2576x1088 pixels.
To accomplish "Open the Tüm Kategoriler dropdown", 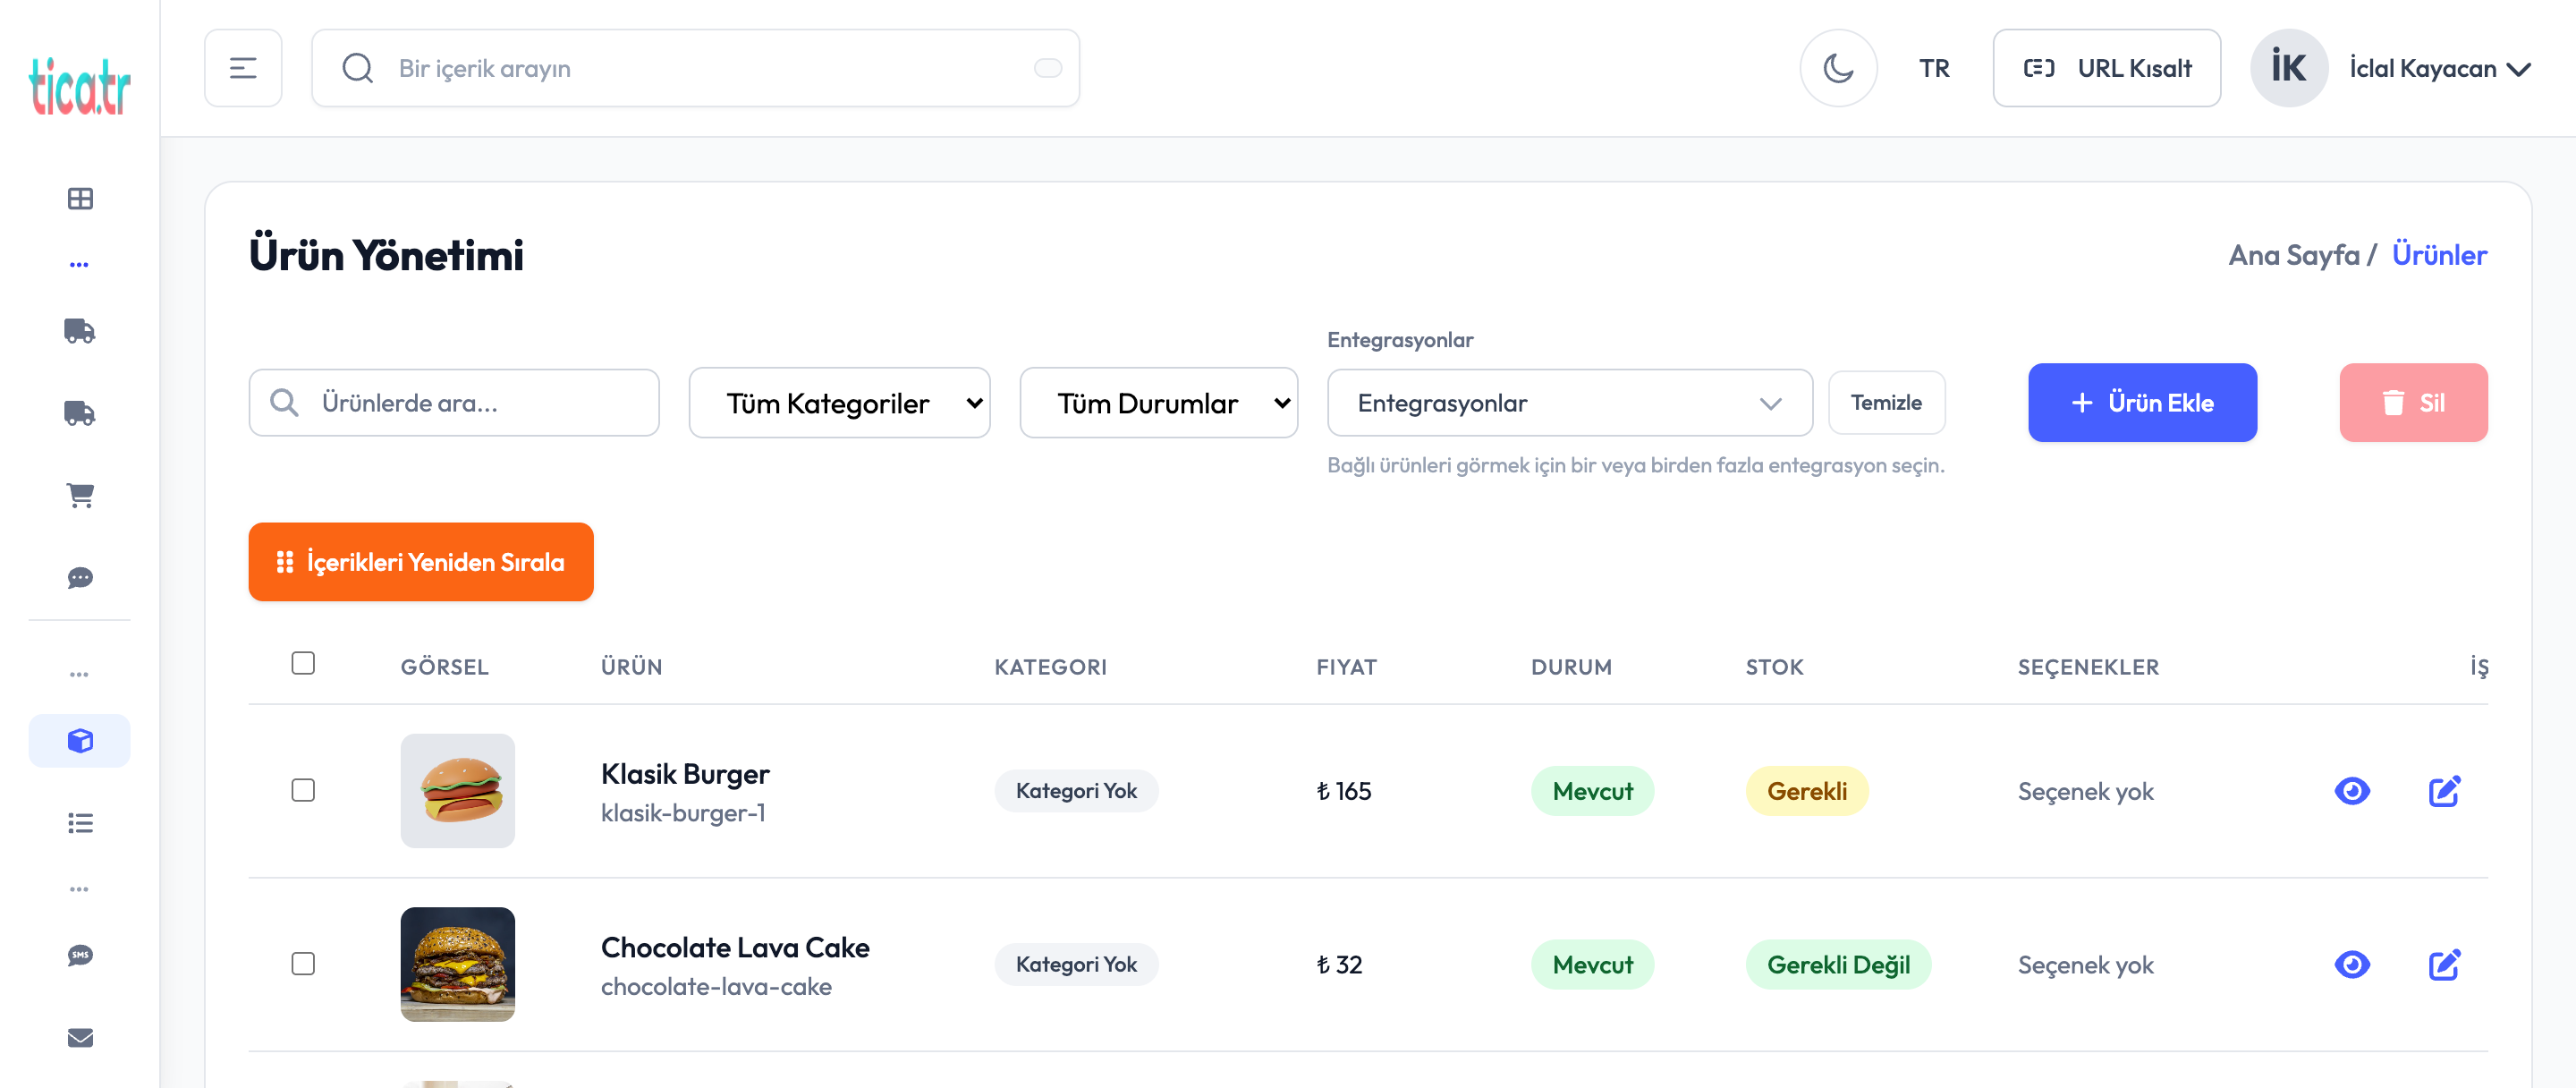I will coord(839,403).
